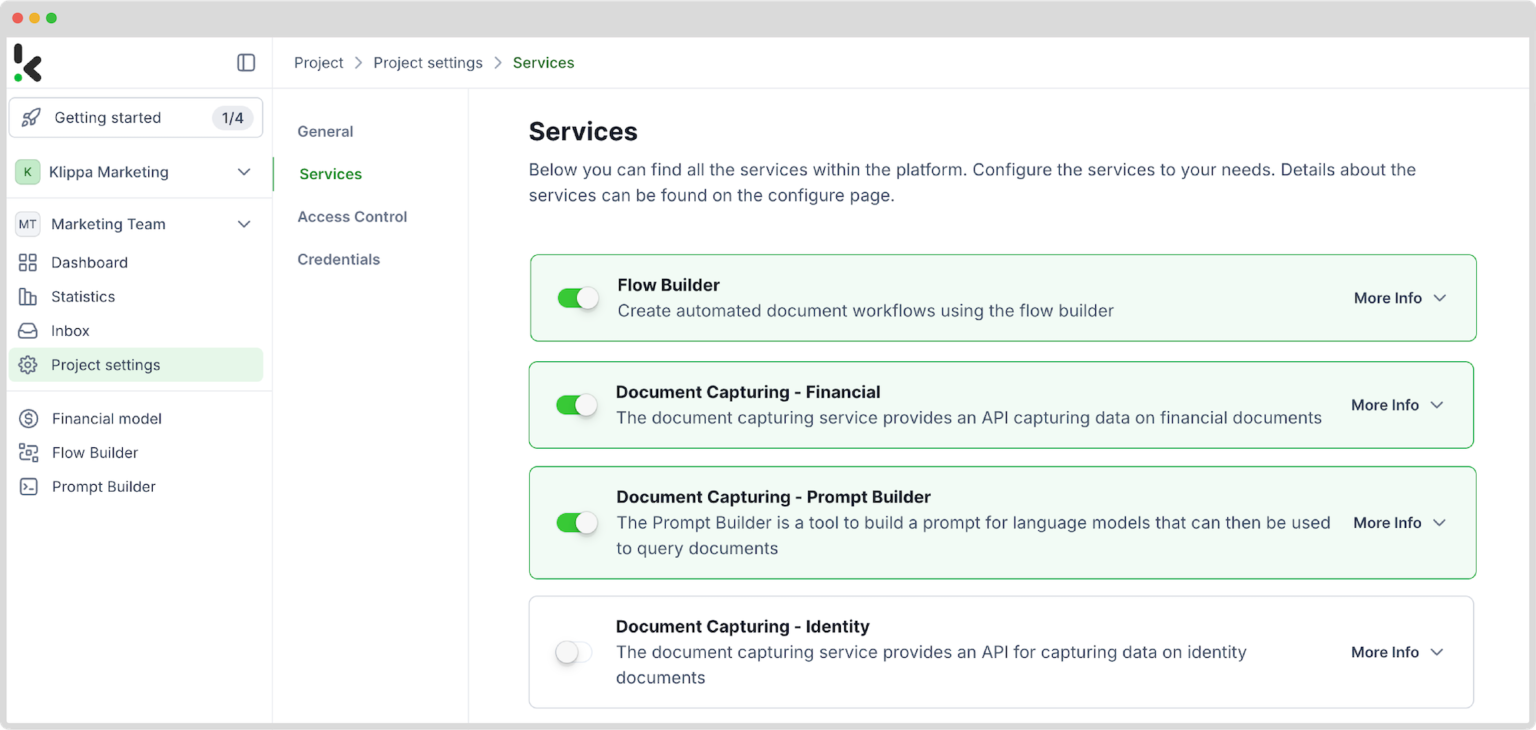Screen dimensions: 1536x730
Task: Open Dashboard via its grid icon
Action: click(28, 263)
